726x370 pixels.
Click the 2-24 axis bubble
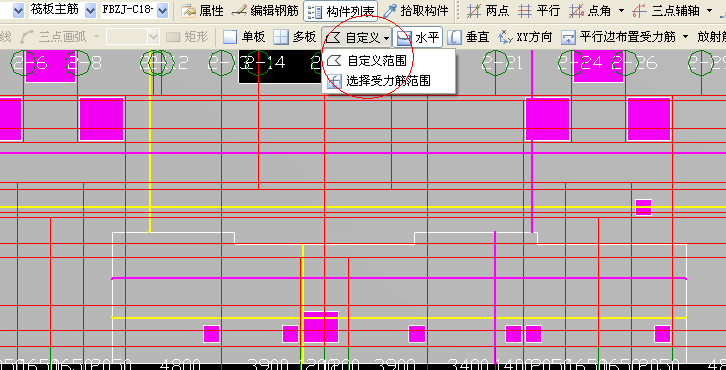pos(571,63)
